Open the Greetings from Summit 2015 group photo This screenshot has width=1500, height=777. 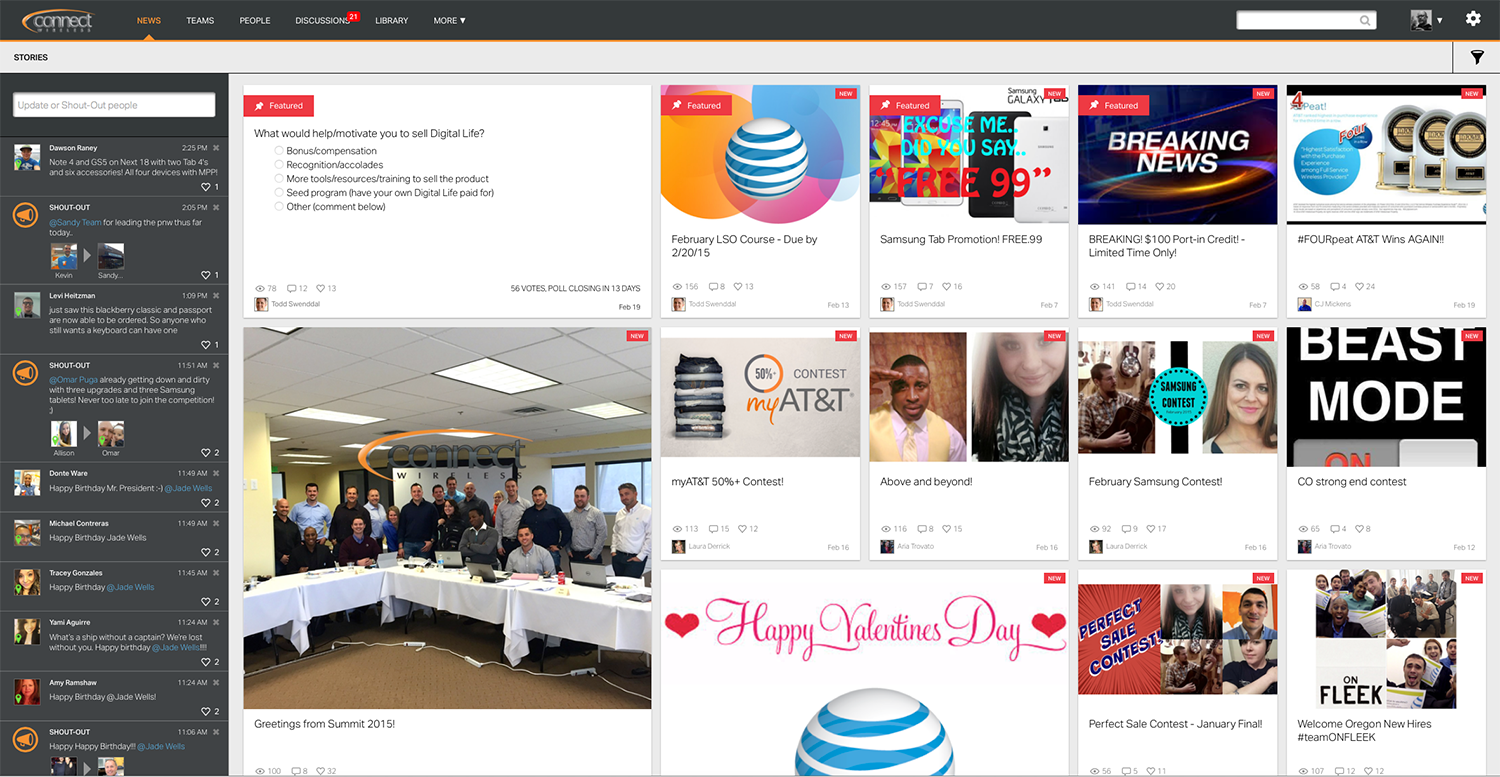pyautogui.click(x=447, y=518)
